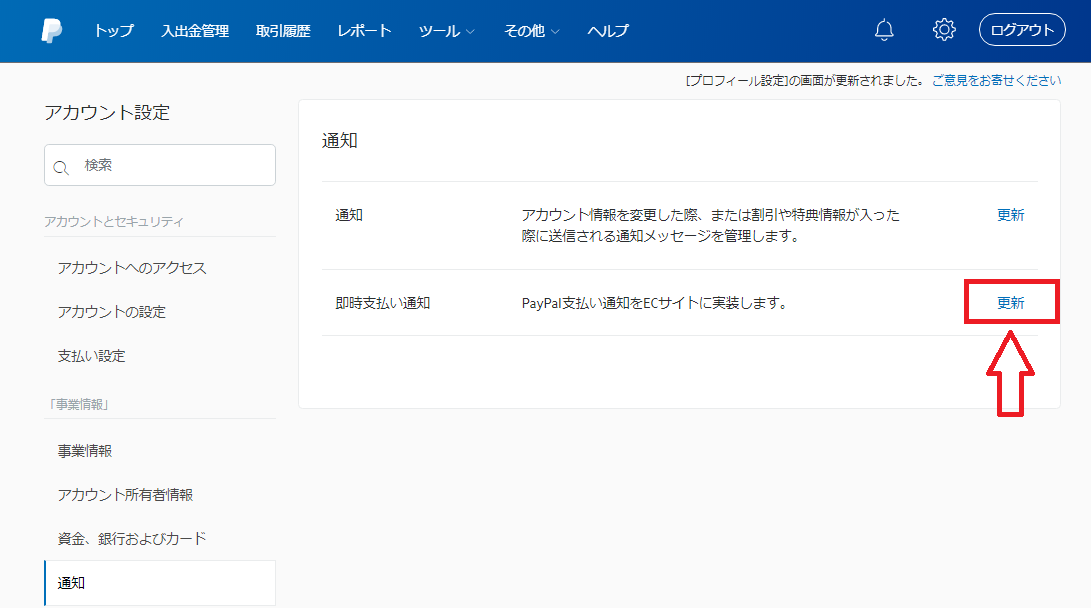
Task: Select the active 通知 sidebar item
Action: click(160, 583)
